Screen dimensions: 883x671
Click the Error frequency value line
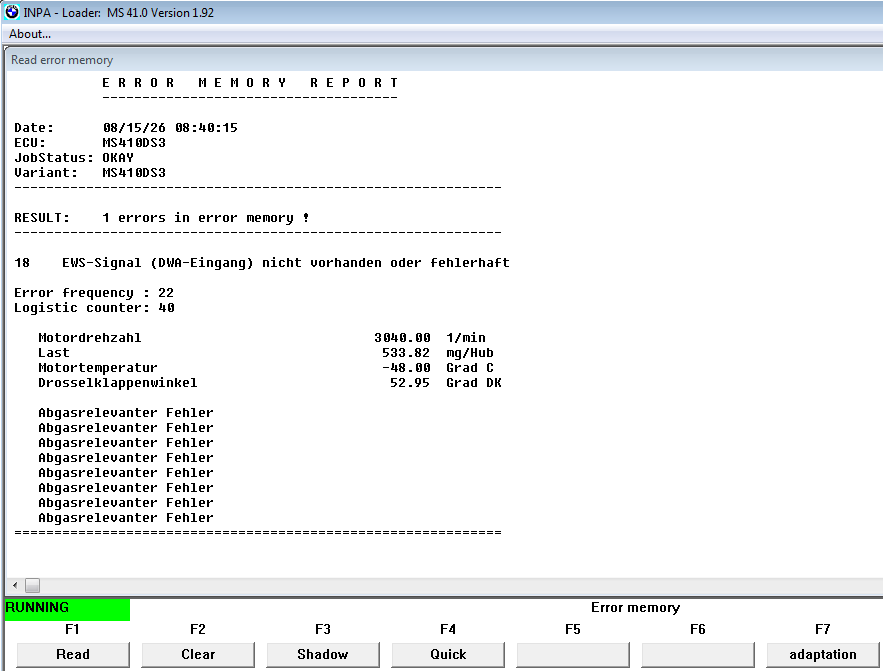coord(94,293)
